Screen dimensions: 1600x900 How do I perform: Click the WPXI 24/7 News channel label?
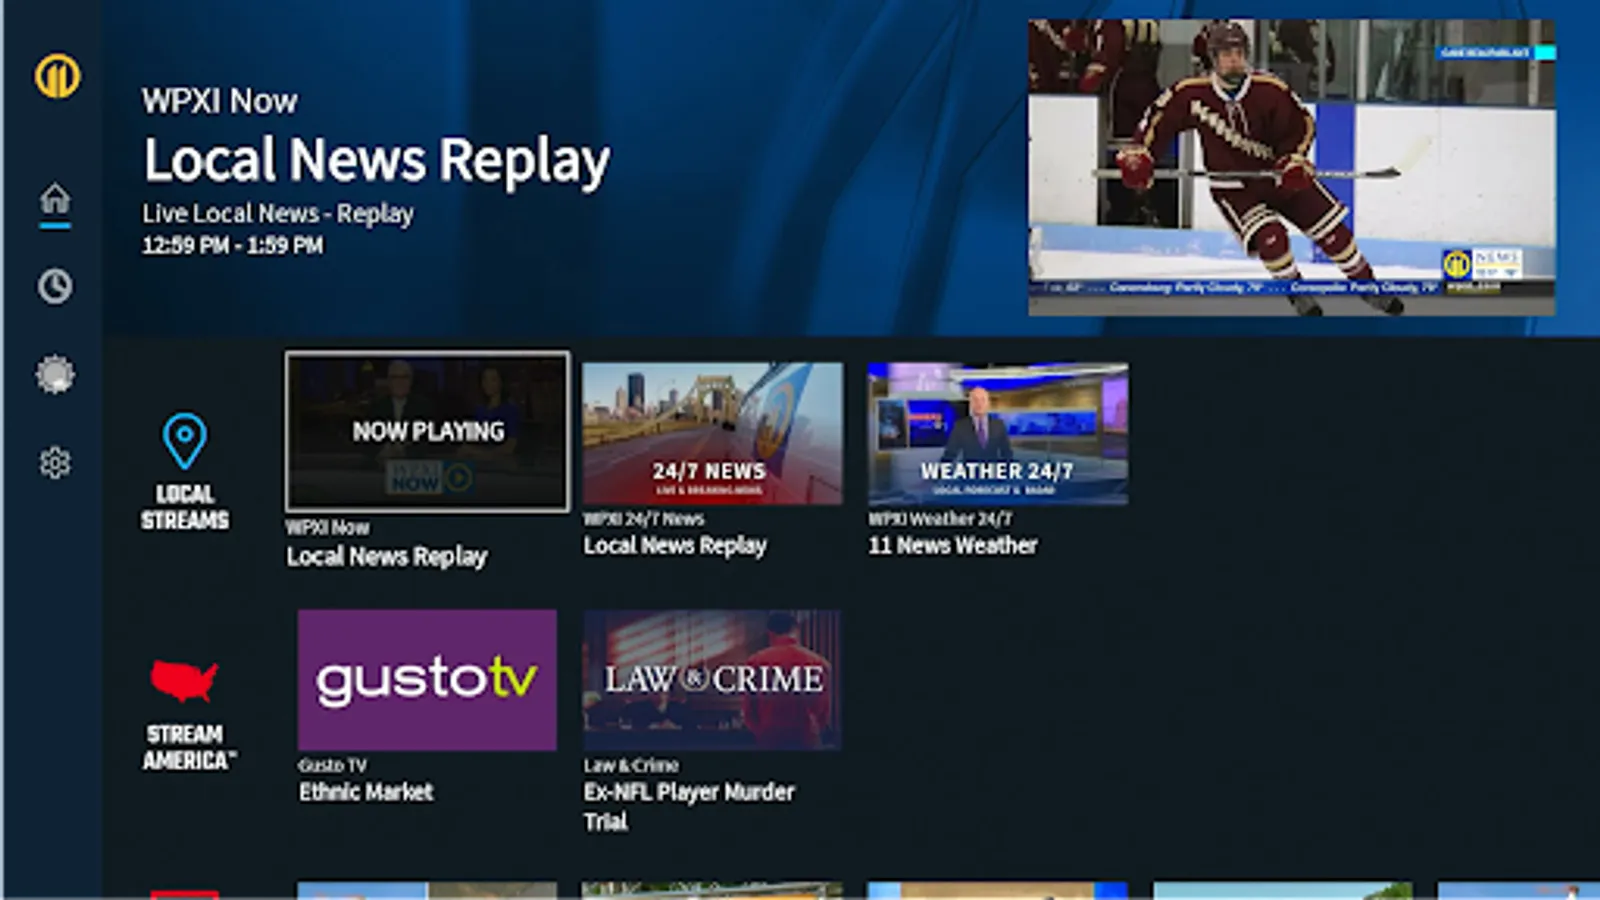click(644, 518)
